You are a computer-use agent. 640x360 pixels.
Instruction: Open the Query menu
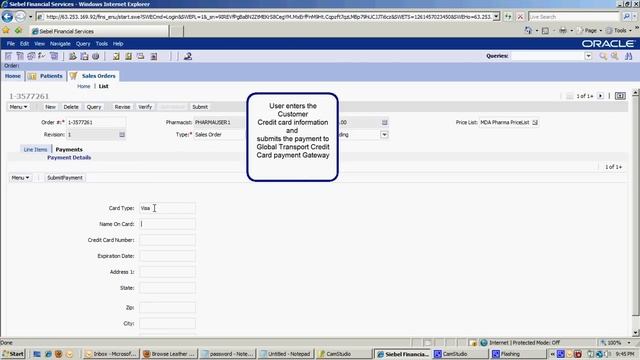[83, 44]
